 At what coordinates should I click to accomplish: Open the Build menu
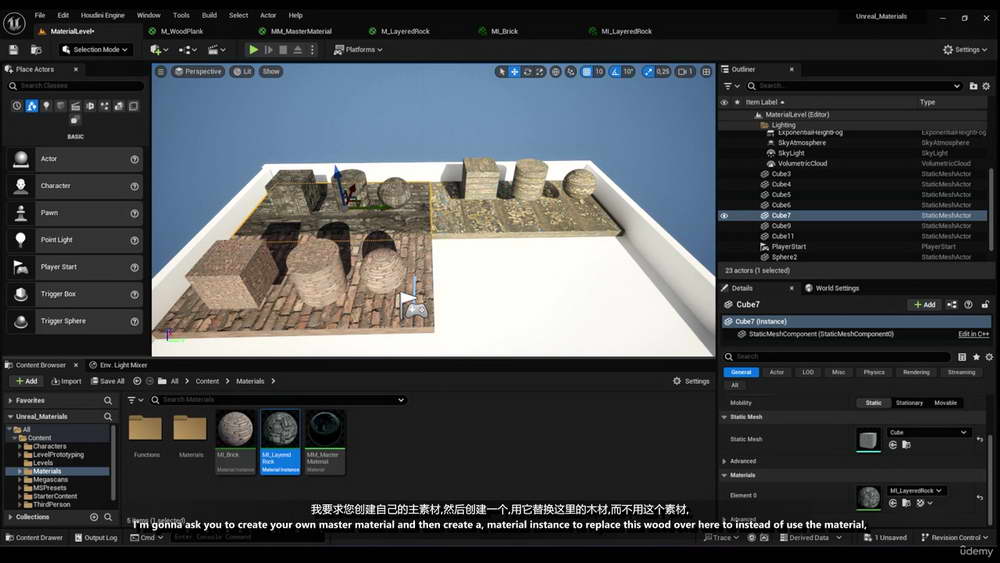pos(209,15)
